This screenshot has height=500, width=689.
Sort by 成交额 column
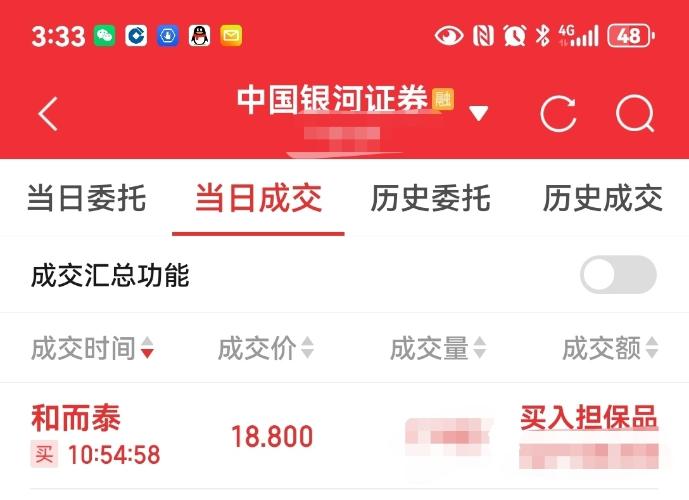coord(610,348)
